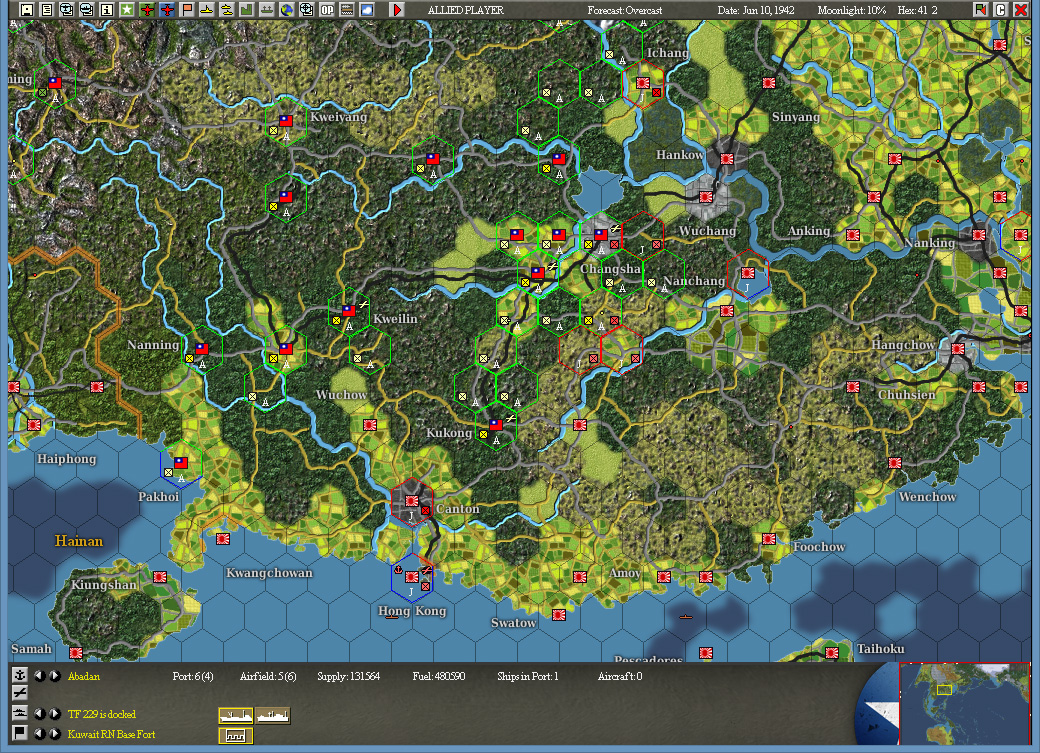Select the Japanese base at Nanking

tap(979, 235)
